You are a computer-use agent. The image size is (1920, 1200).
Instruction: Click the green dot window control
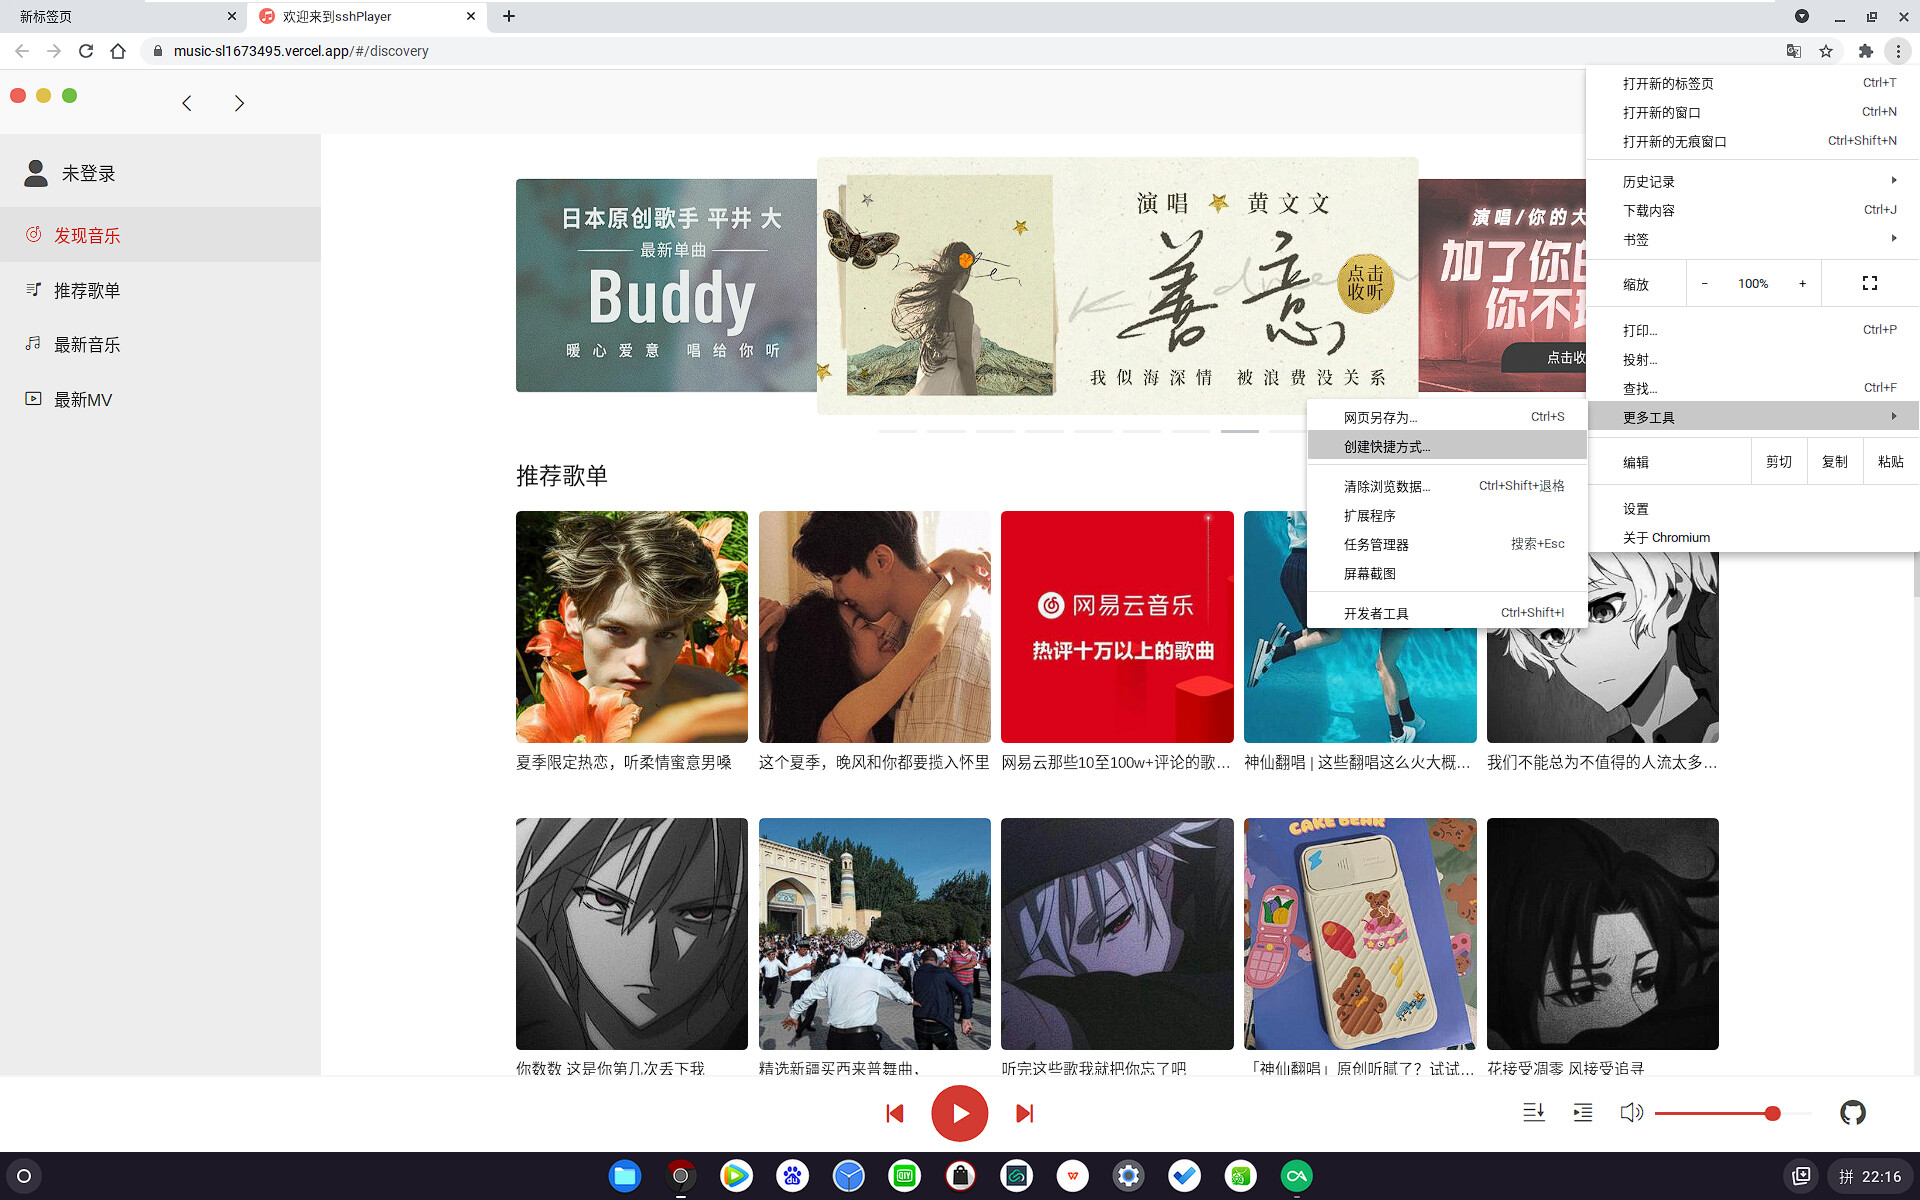(x=69, y=95)
